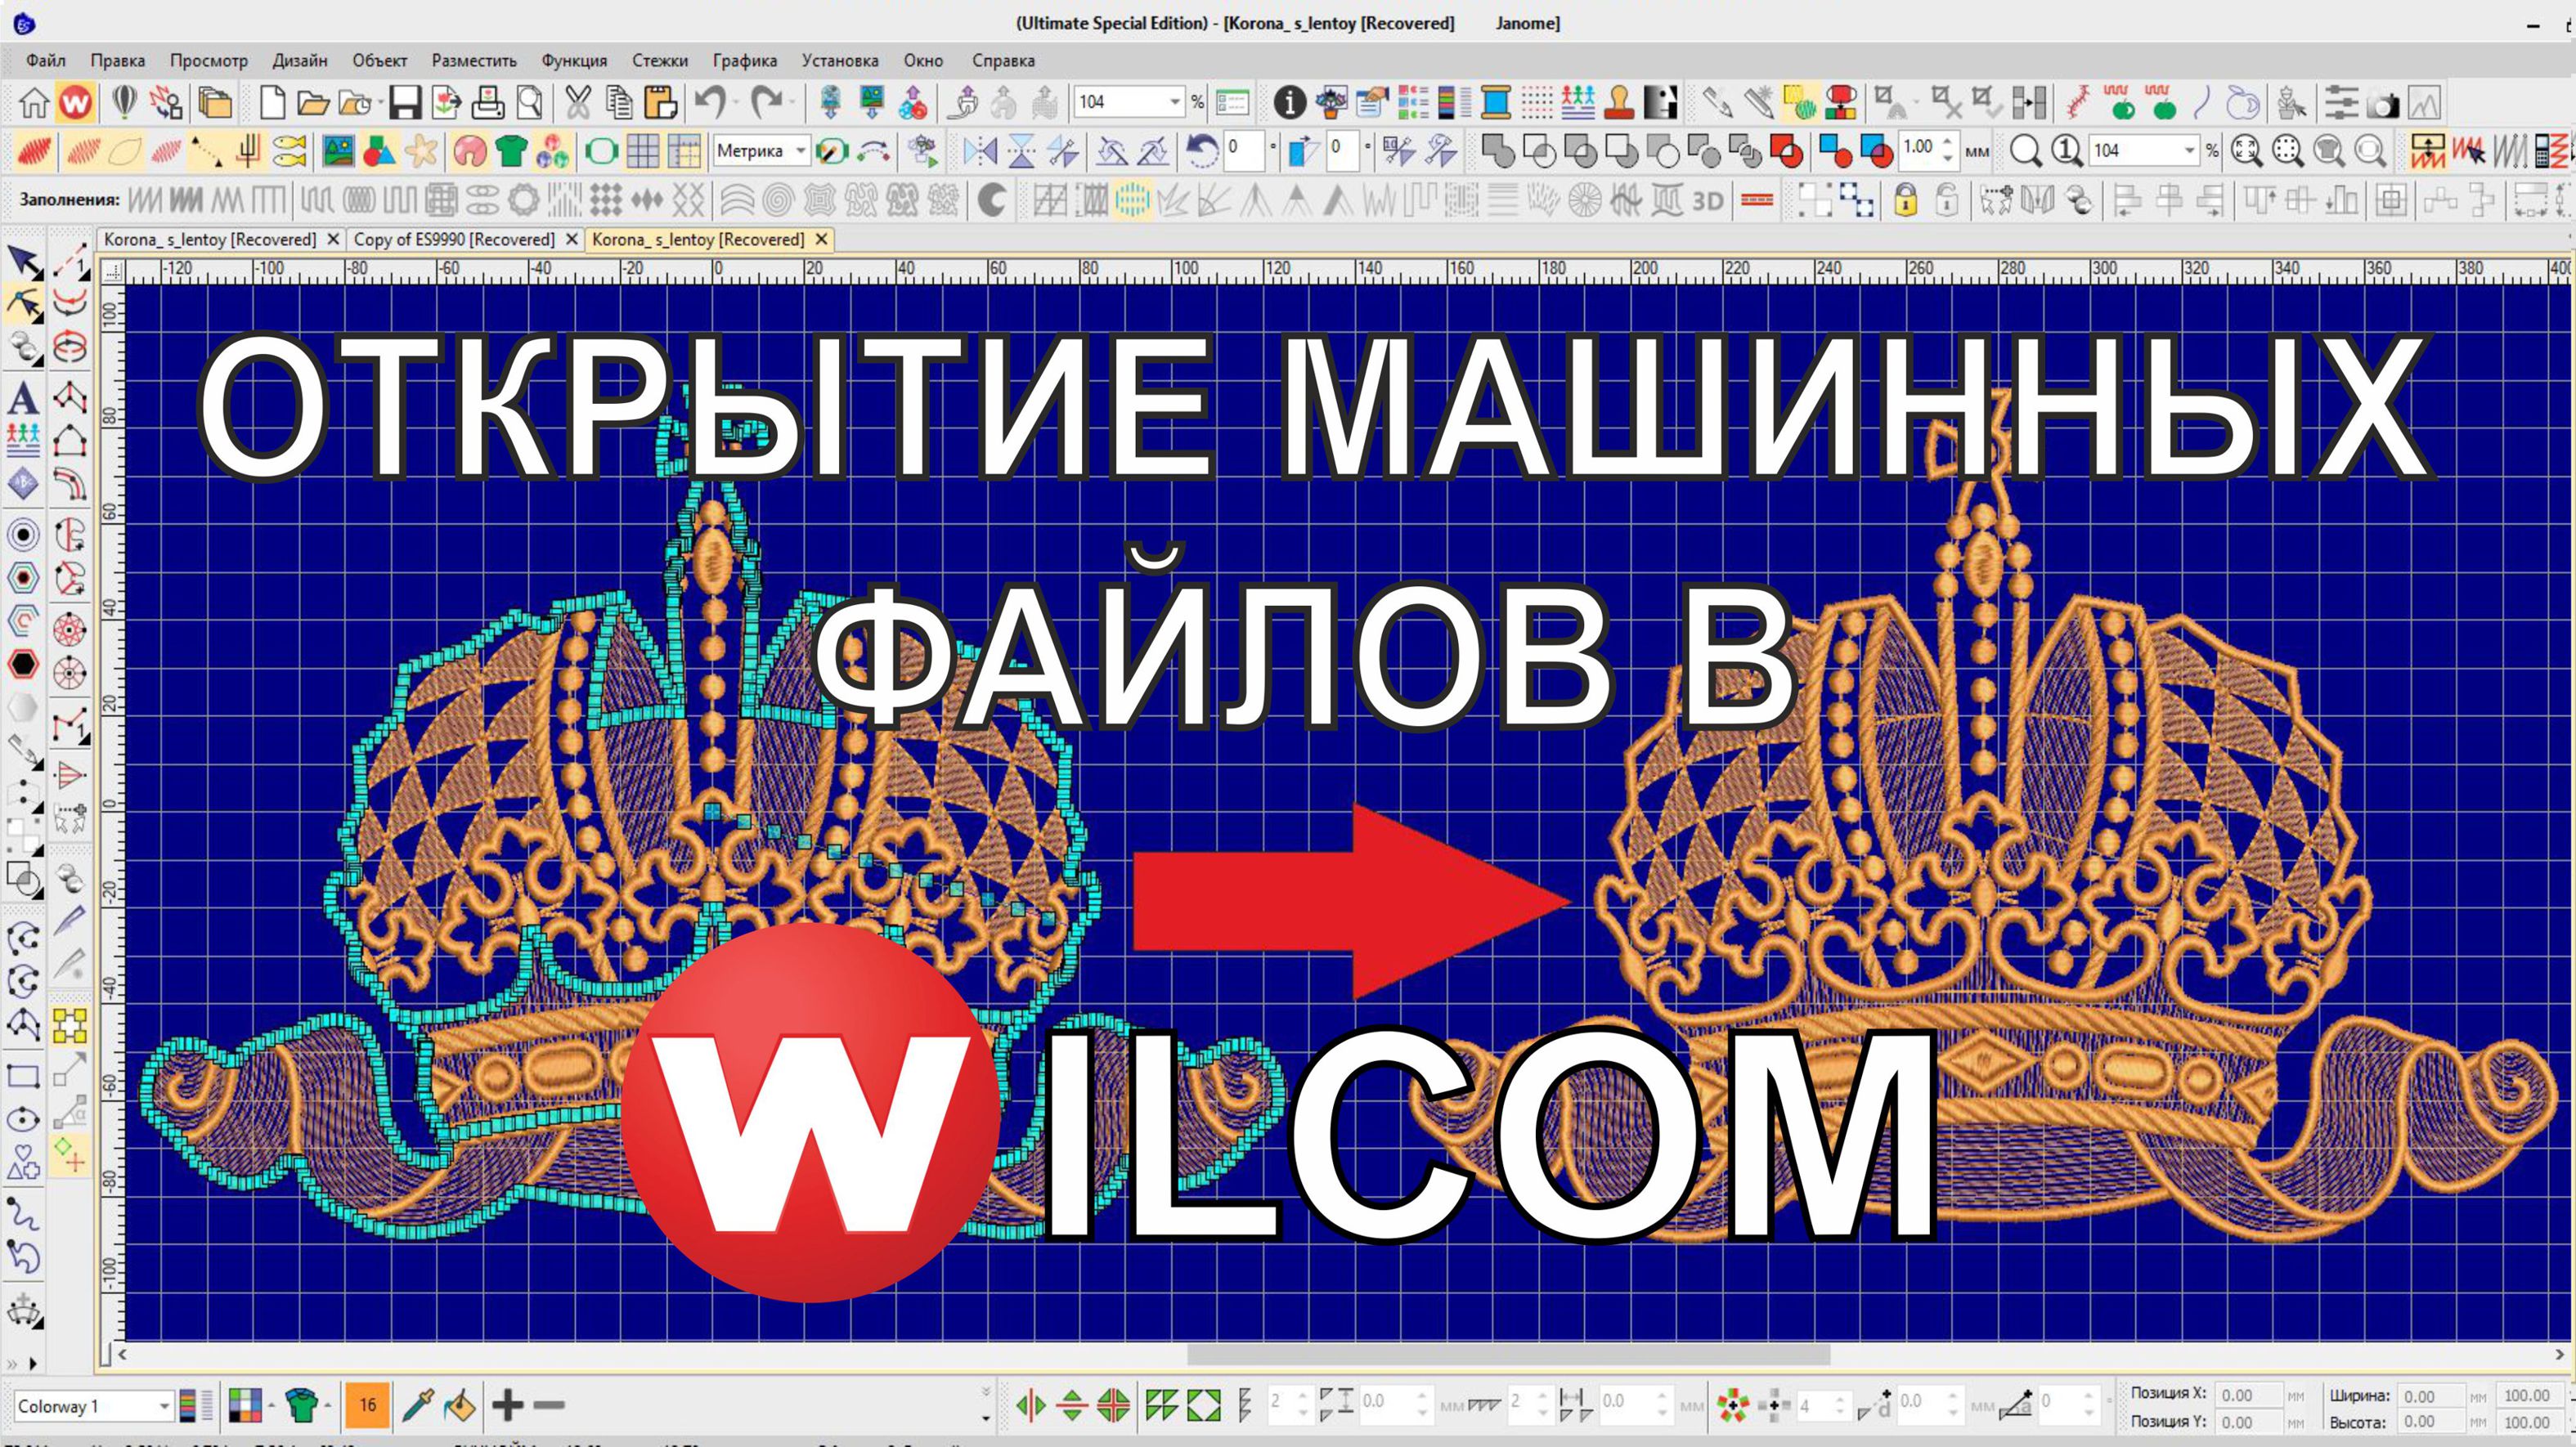Expand the green T-shirt product dropdown at bottom

(327, 1406)
